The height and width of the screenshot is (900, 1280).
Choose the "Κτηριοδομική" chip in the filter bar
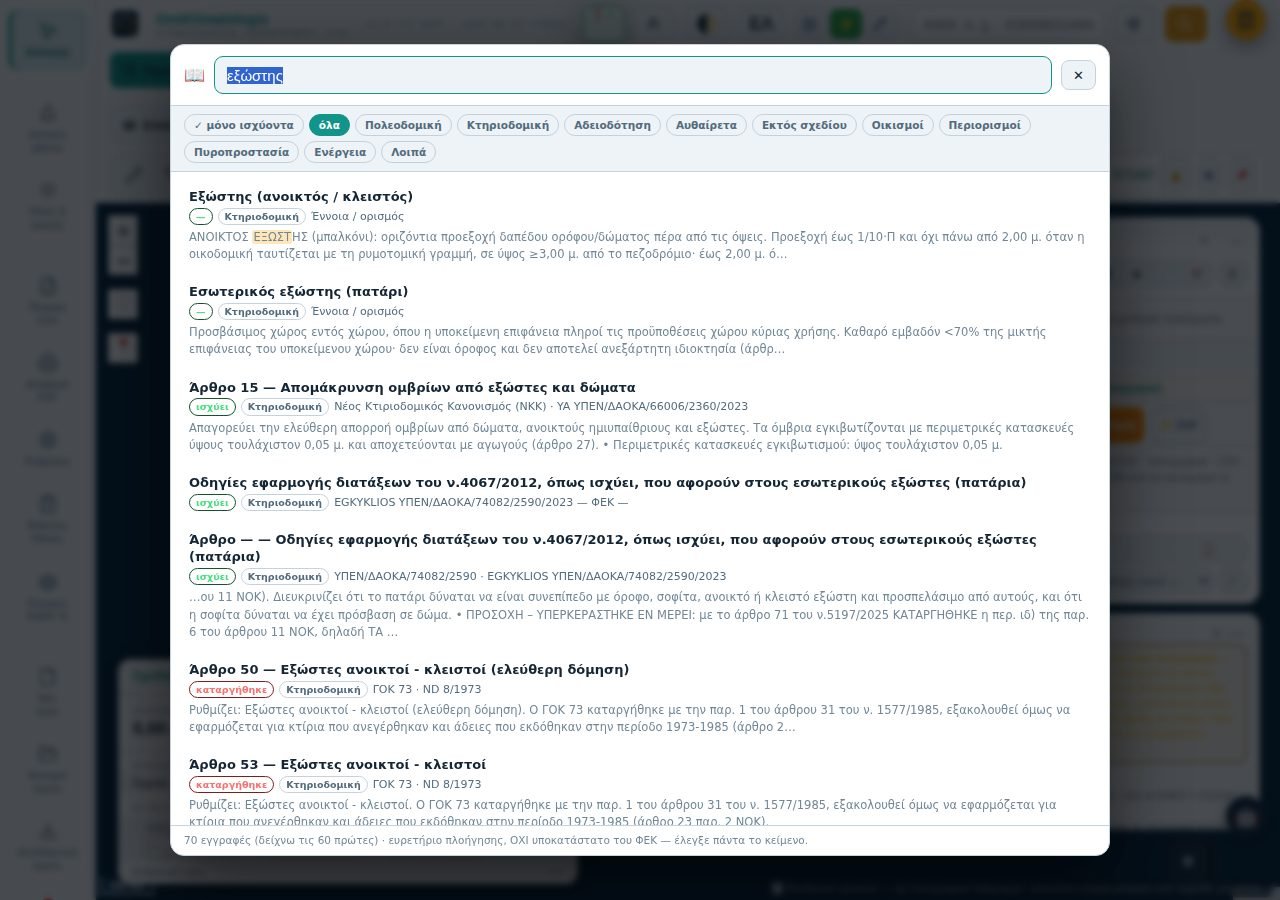pos(508,125)
